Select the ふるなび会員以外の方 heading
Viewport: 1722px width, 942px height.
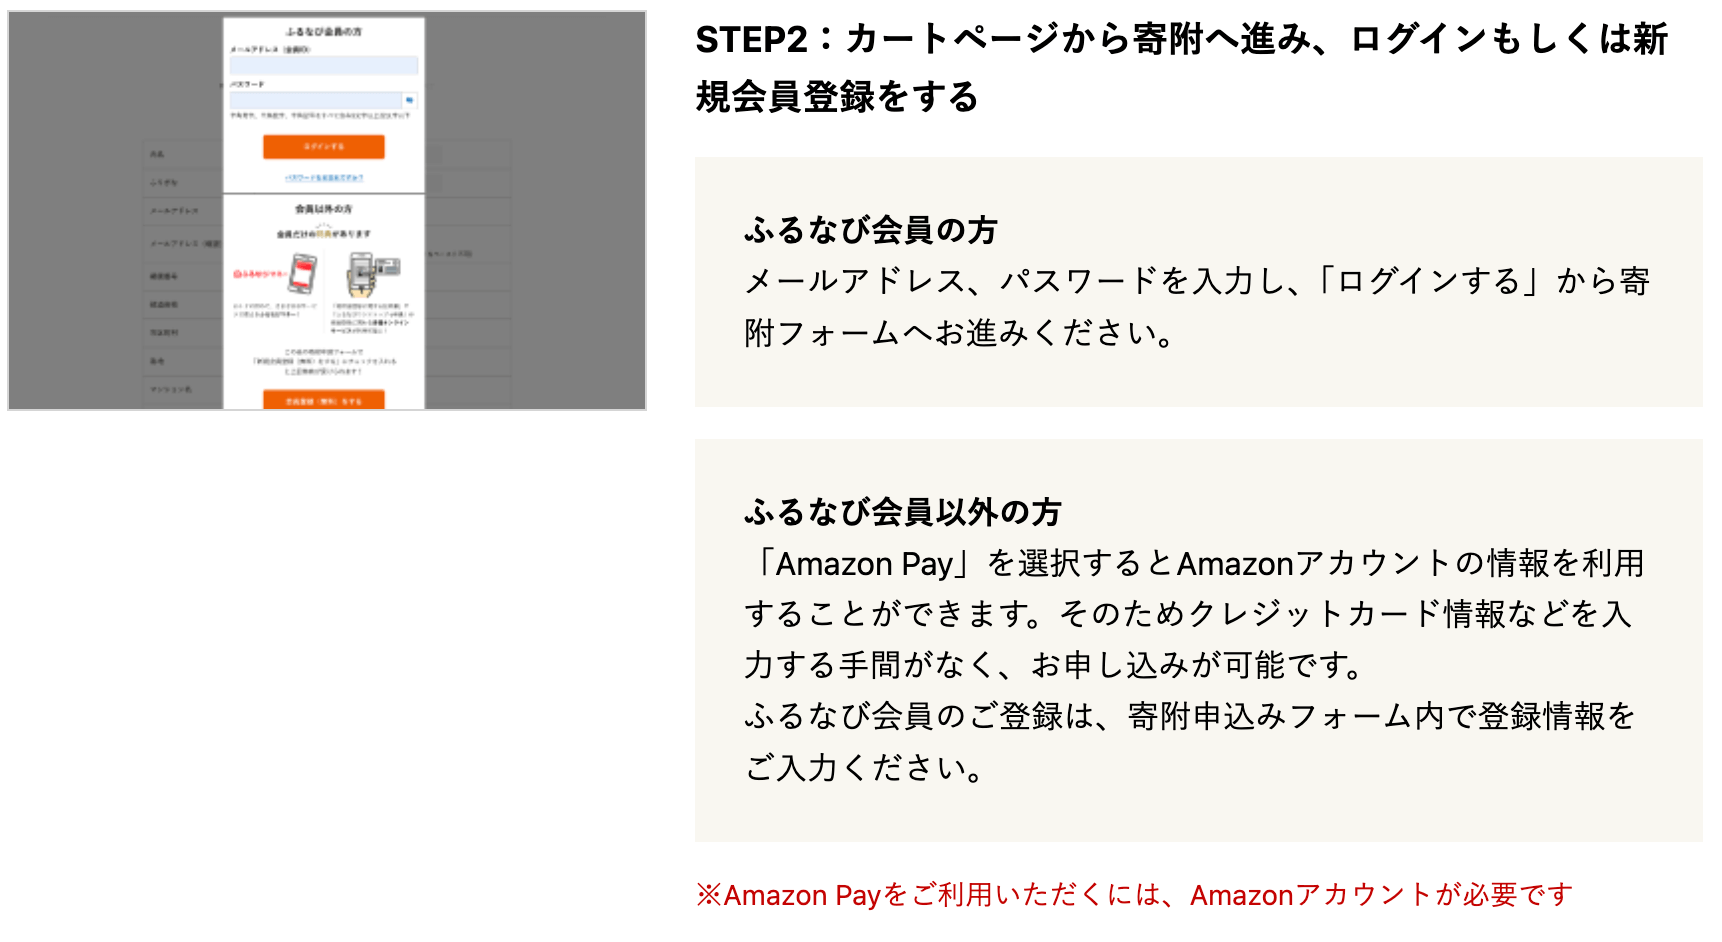[x=902, y=512]
